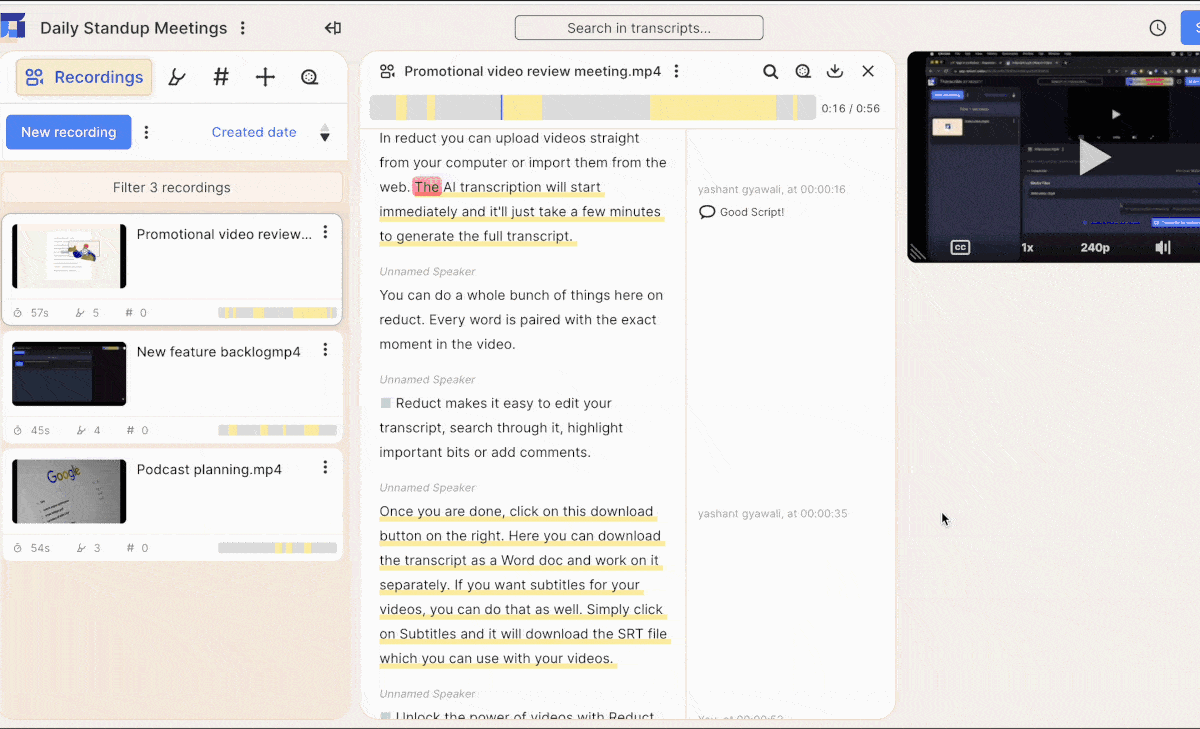The height and width of the screenshot is (729, 1200).
Task: Click the highlighted word The
Action: [427, 187]
